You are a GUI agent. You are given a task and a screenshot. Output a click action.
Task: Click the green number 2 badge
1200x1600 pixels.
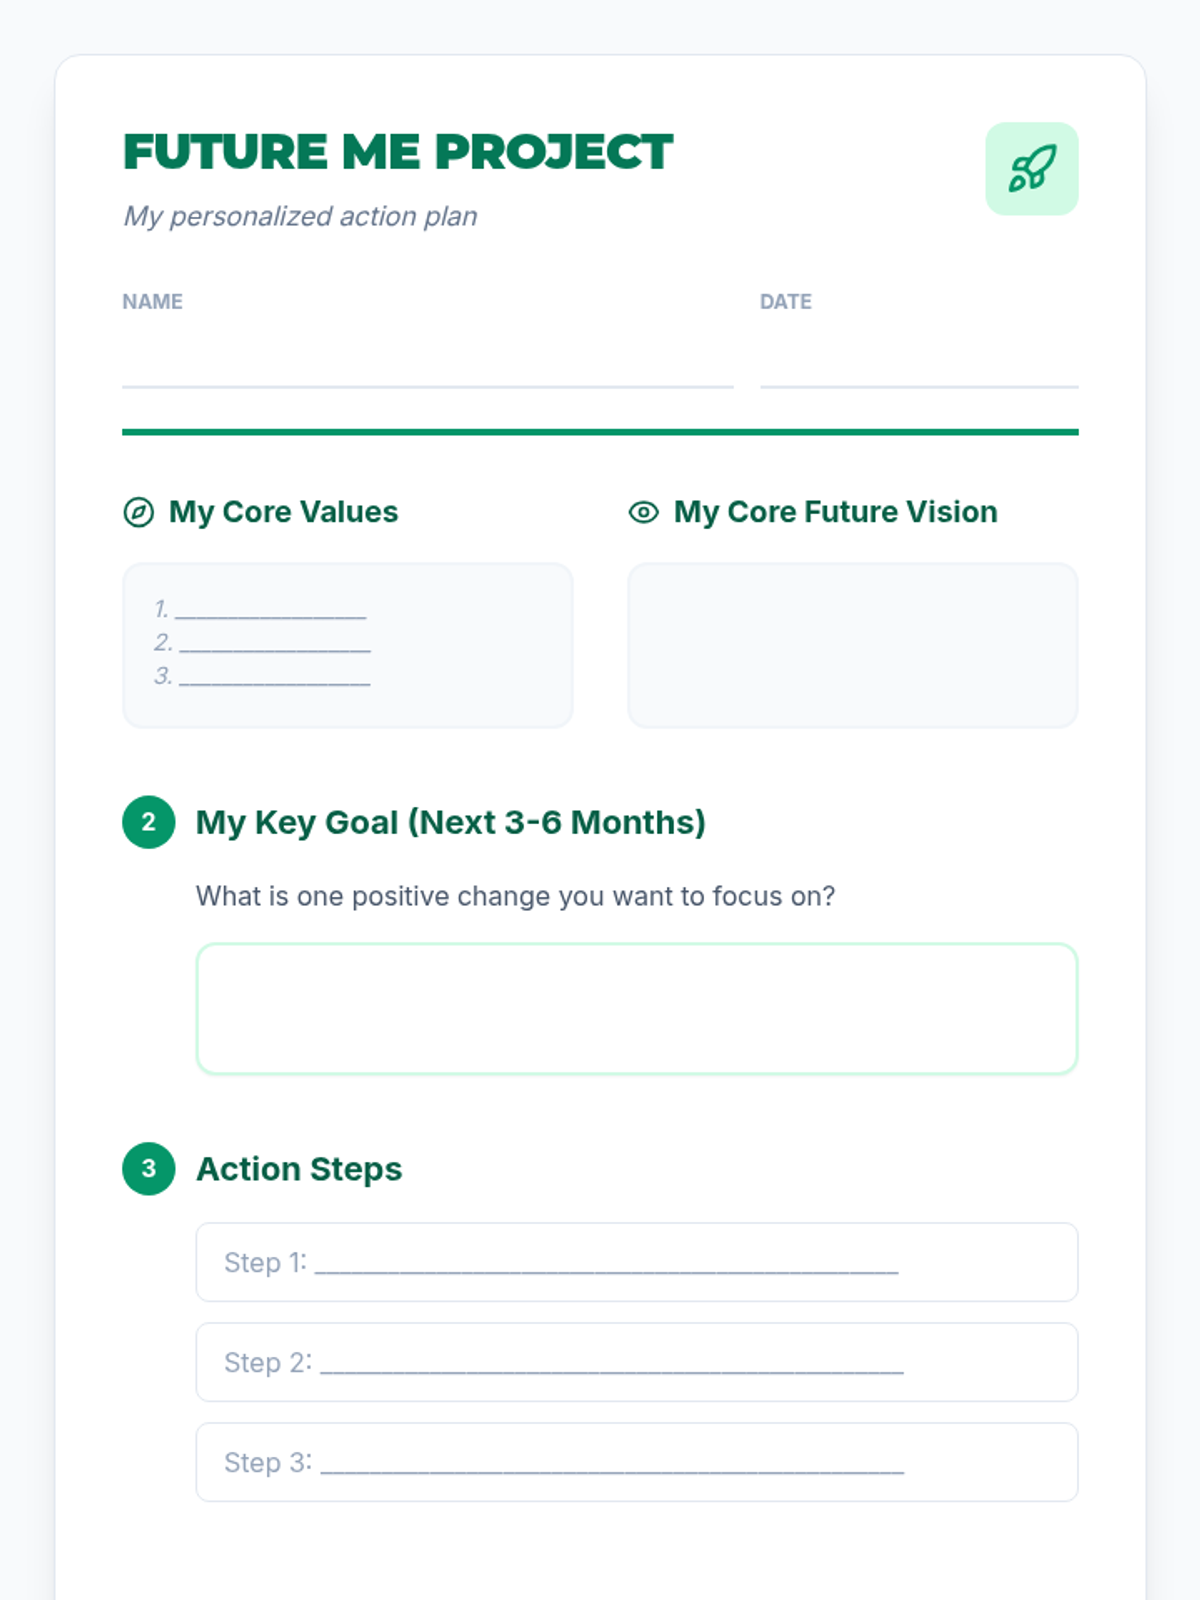point(149,822)
